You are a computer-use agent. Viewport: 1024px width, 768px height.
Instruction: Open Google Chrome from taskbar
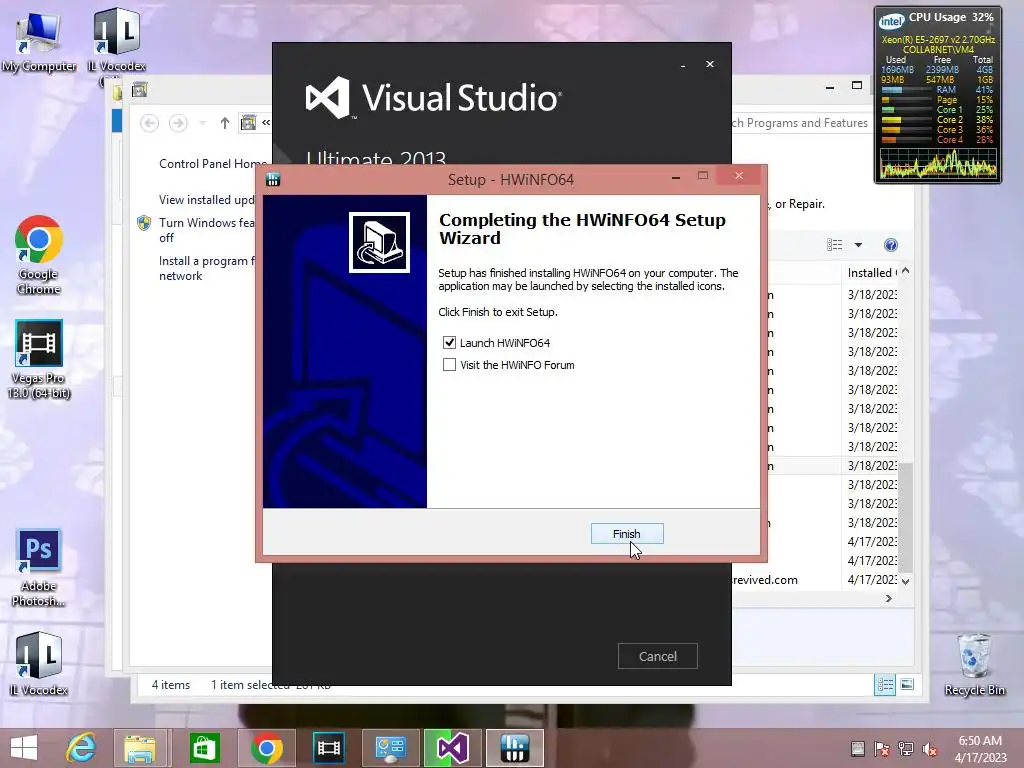tap(266, 748)
